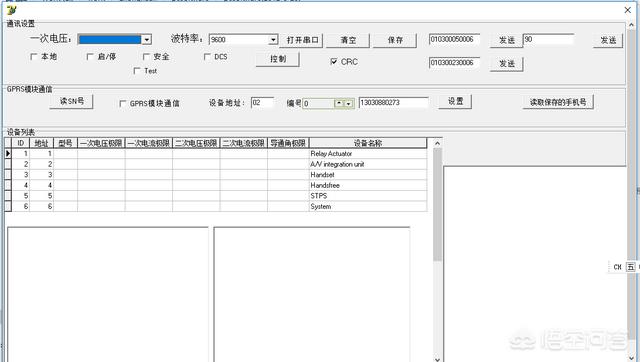640x362 pixels.
Task: Open the 编号 dropdown arrow
Action: pos(349,104)
